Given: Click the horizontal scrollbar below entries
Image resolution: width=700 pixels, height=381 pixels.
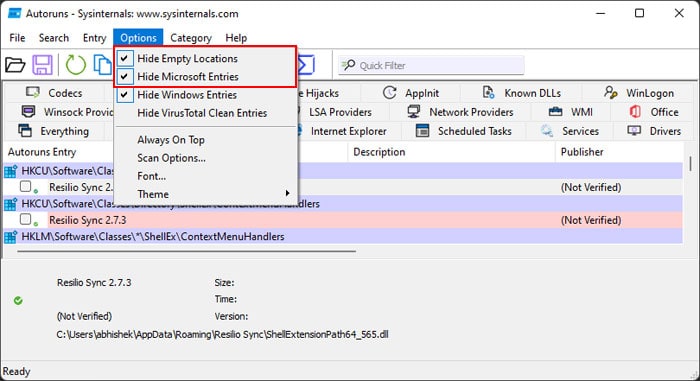Looking at the screenshot, I should (187, 251).
